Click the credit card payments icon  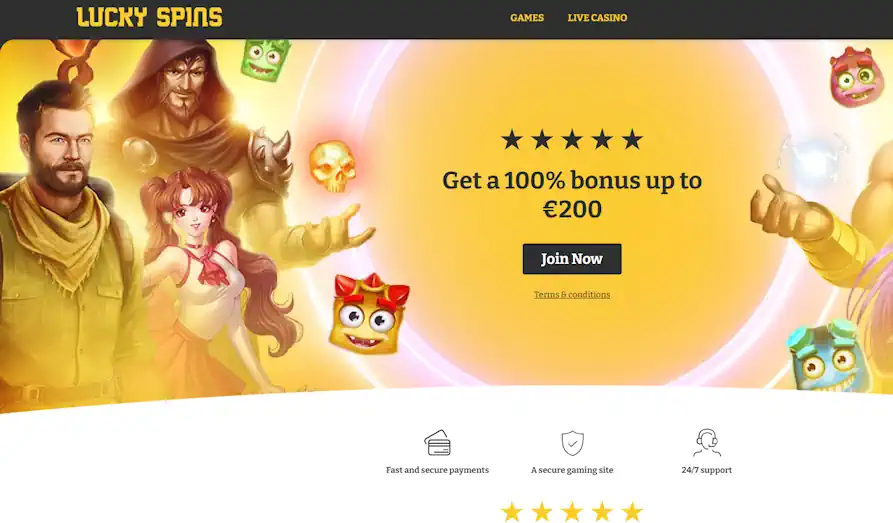(x=437, y=443)
